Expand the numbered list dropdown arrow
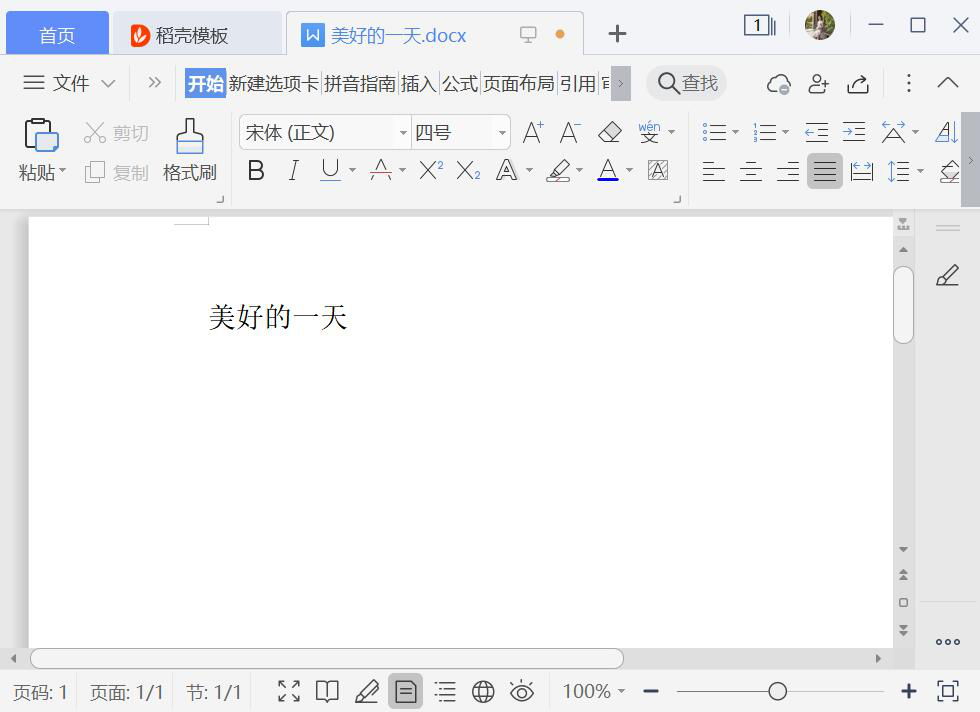980x712 pixels. (x=786, y=133)
